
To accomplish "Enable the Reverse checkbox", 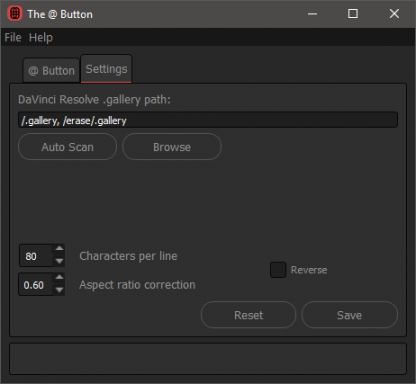I will click(278, 270).
